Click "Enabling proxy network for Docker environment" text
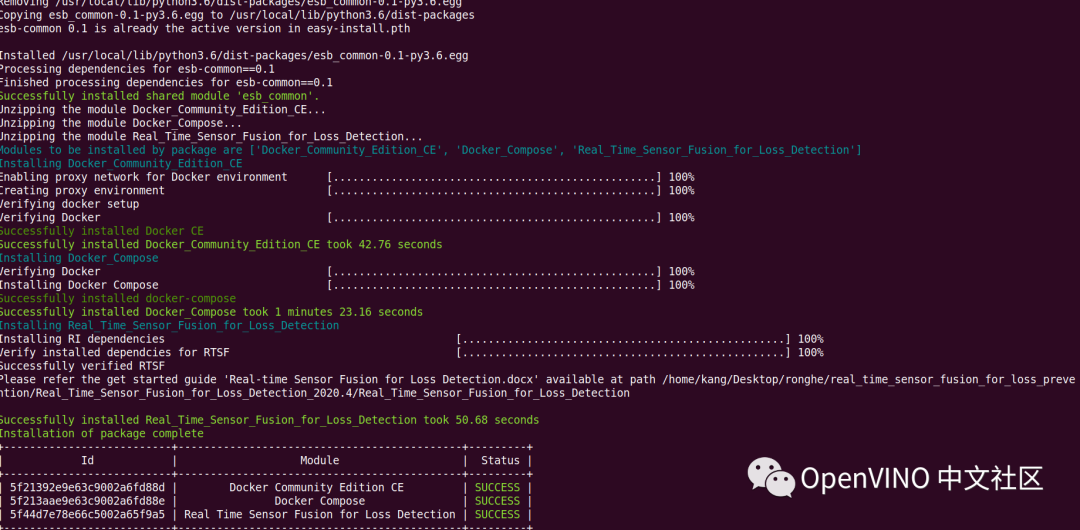The image size is (1080, 530). tap(143, 177)
